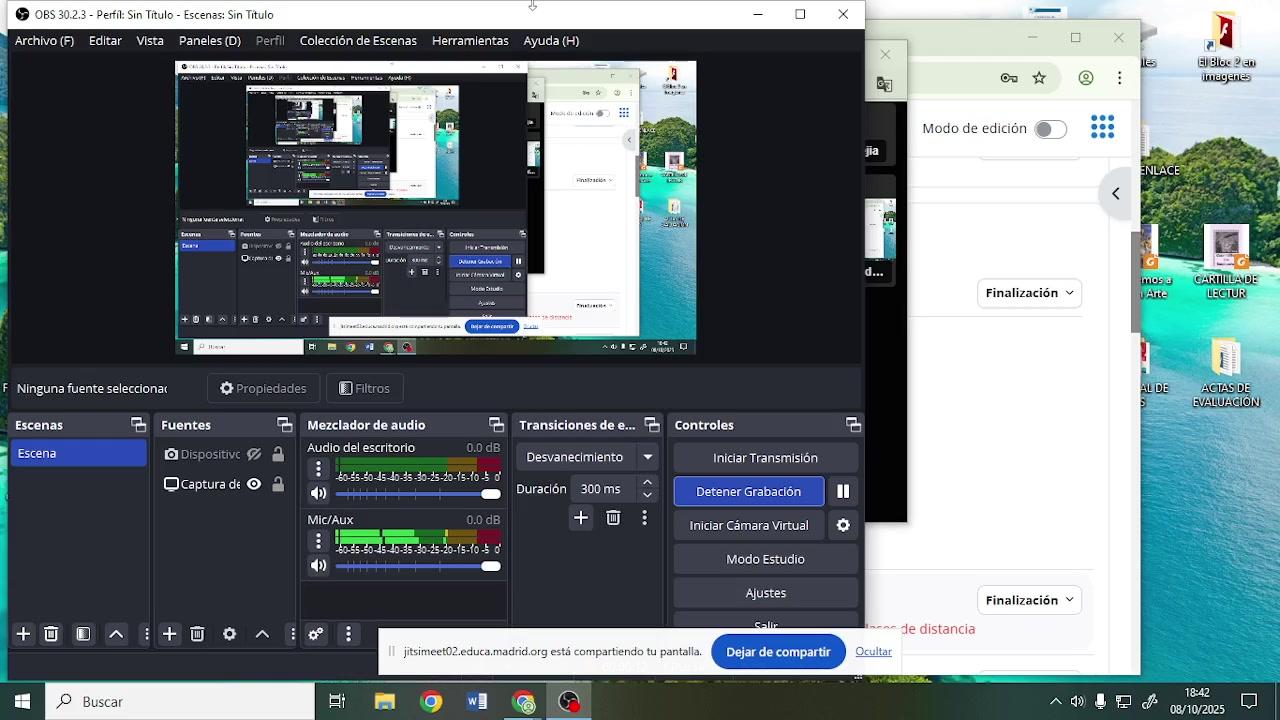
Task: Open source properties gear in Fuentes panel
Action: point(230,634)
